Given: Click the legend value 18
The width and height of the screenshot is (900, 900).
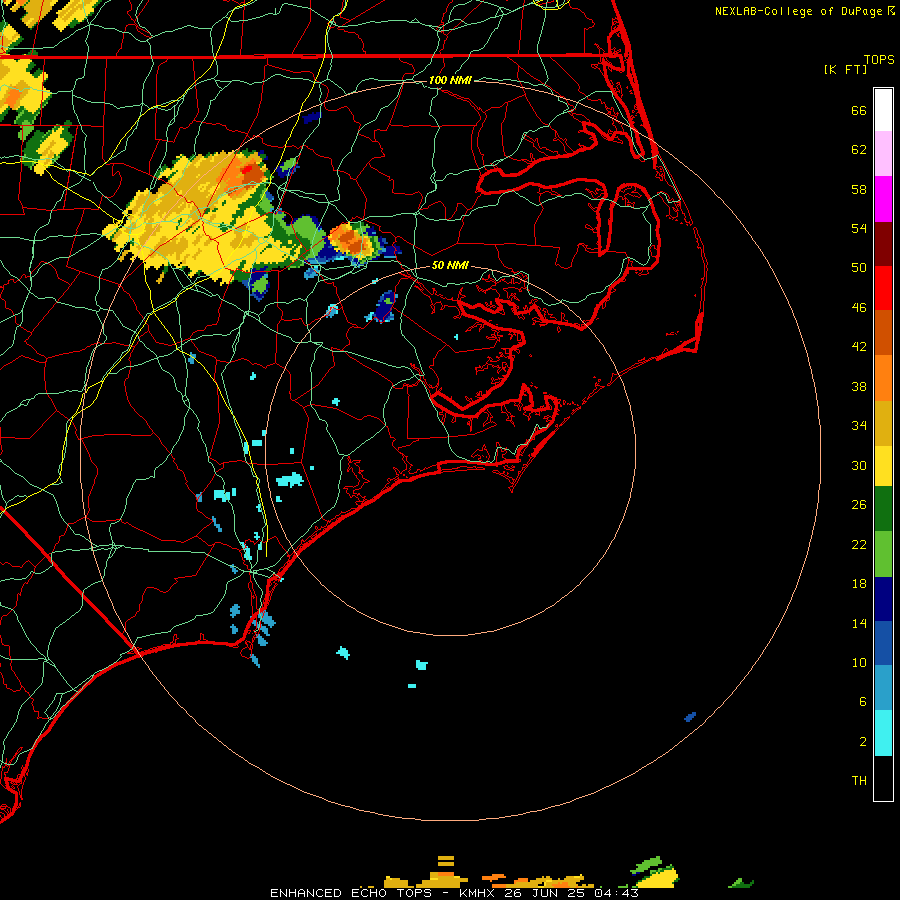Looking at the screenshot, I should [x=859, y=584].
